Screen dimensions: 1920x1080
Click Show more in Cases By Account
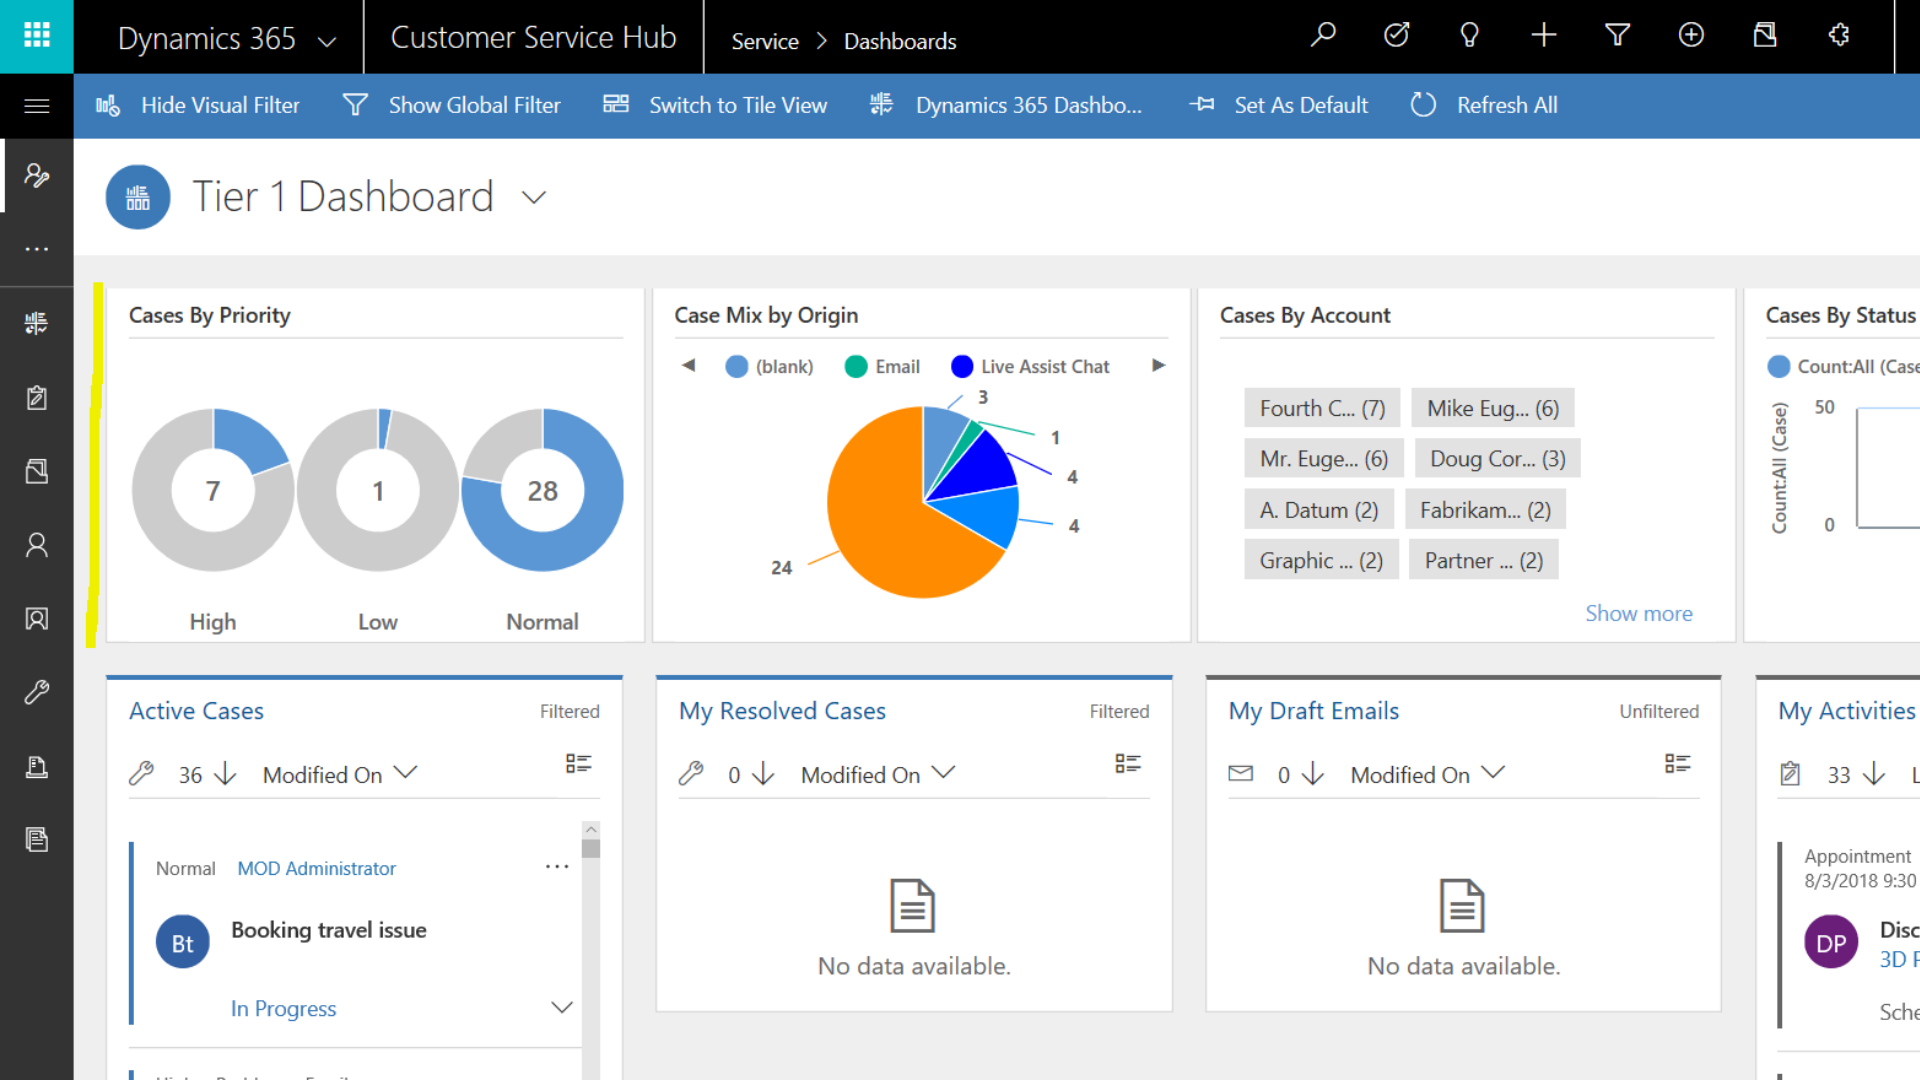[1638, 613]
